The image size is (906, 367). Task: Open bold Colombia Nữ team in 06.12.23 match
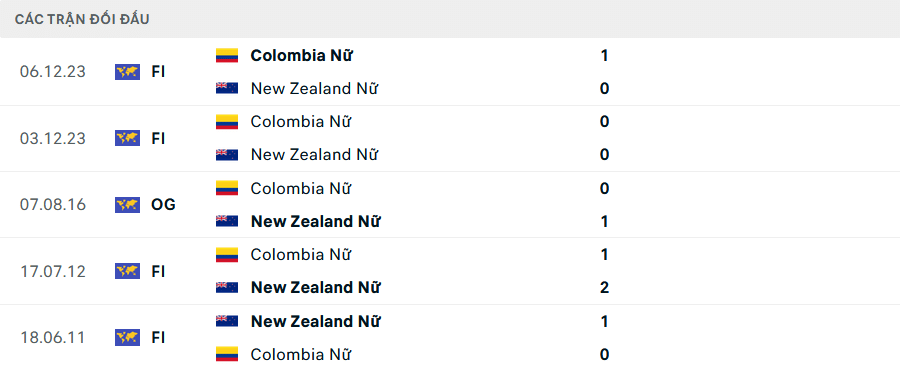pos(302,56)
